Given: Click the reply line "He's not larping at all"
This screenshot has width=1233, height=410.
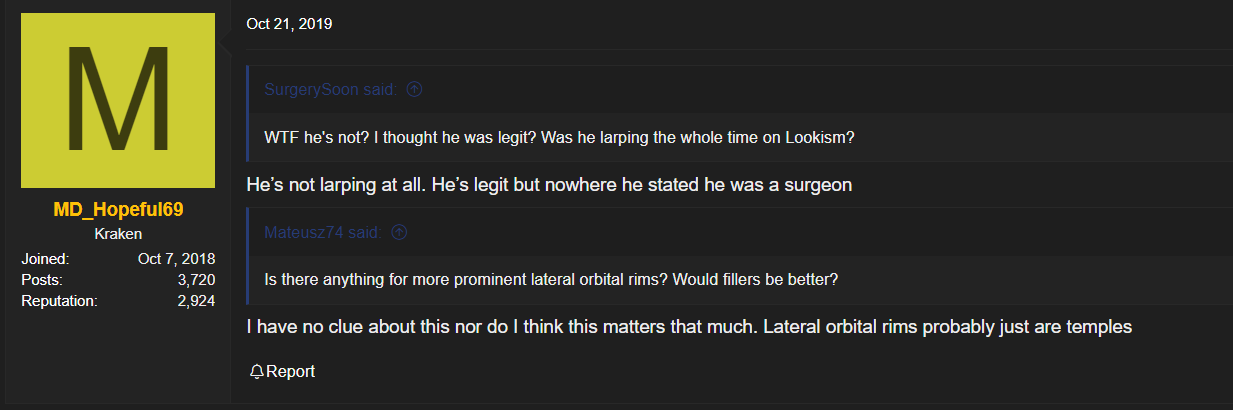Looking at the screenshot, I should click(548, 185).
